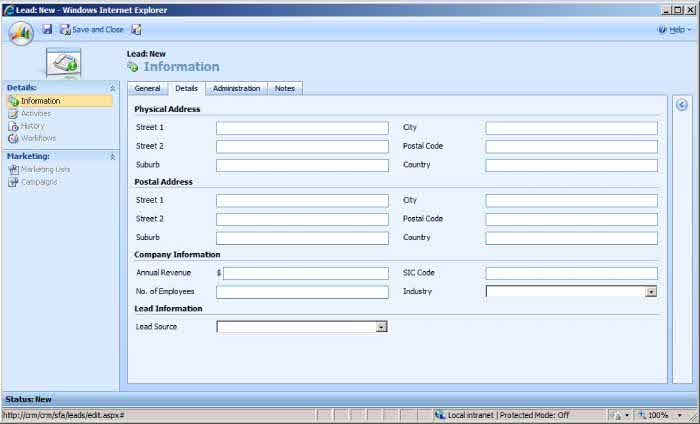
Task: Collapse the Marketing section in sidebar
Action: click(112, 157)
